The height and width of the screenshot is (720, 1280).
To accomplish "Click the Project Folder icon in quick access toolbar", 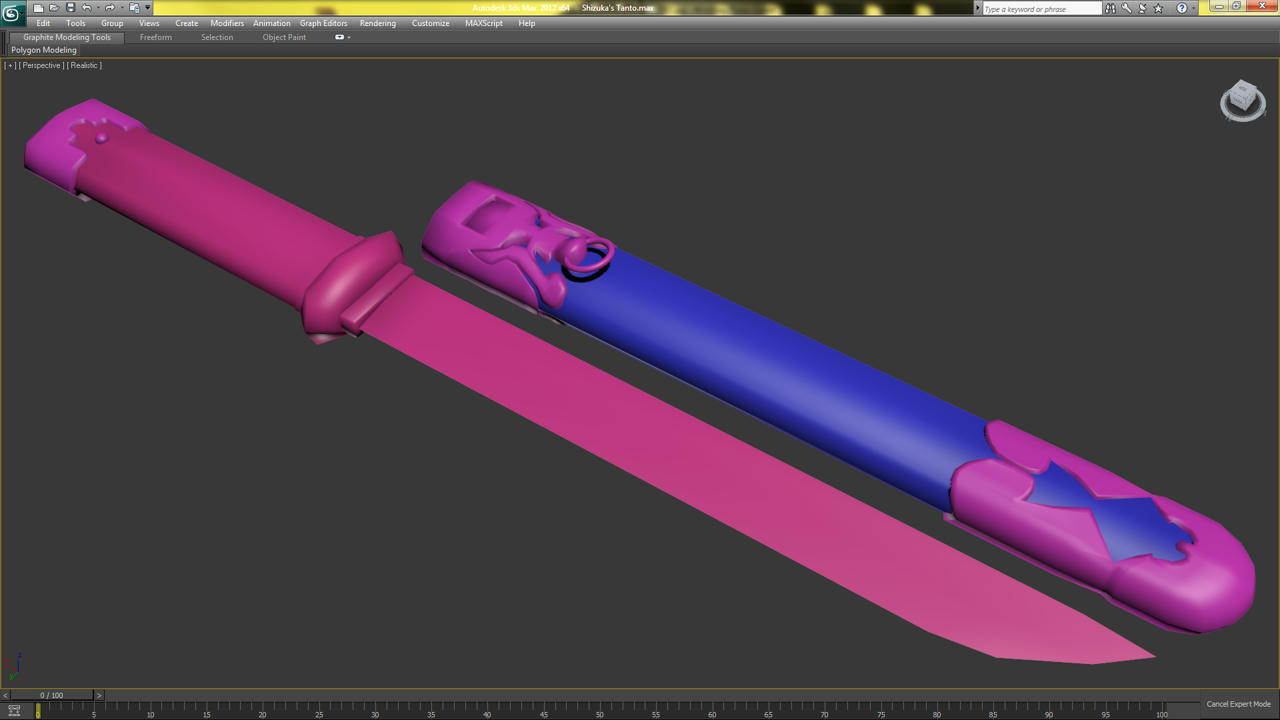I will 134,8.
